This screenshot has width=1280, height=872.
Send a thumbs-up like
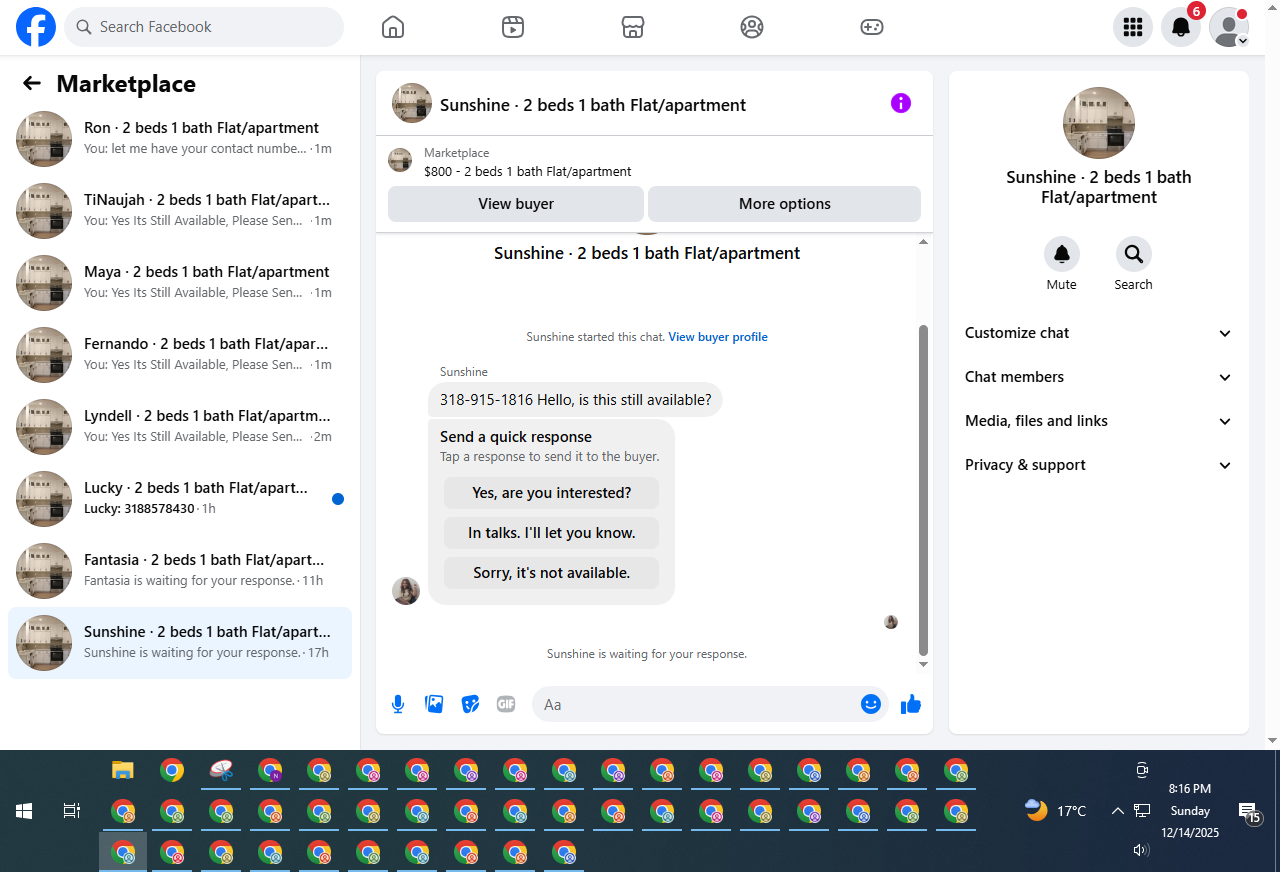click(x=911, y=704)
